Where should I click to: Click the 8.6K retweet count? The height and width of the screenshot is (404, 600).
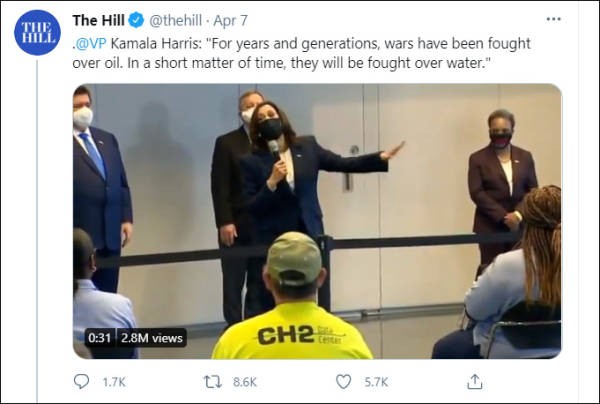(244, 382)
